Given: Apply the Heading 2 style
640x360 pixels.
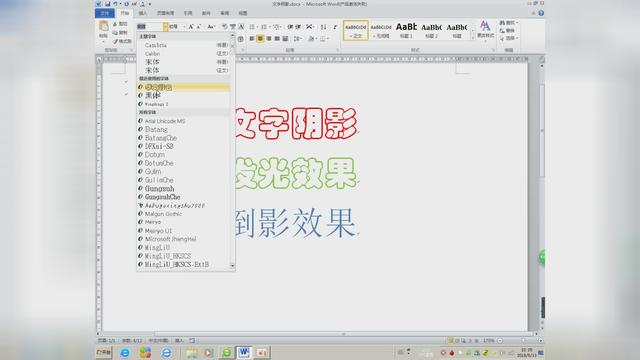Looking at the screenshot, I should point(431,31).
